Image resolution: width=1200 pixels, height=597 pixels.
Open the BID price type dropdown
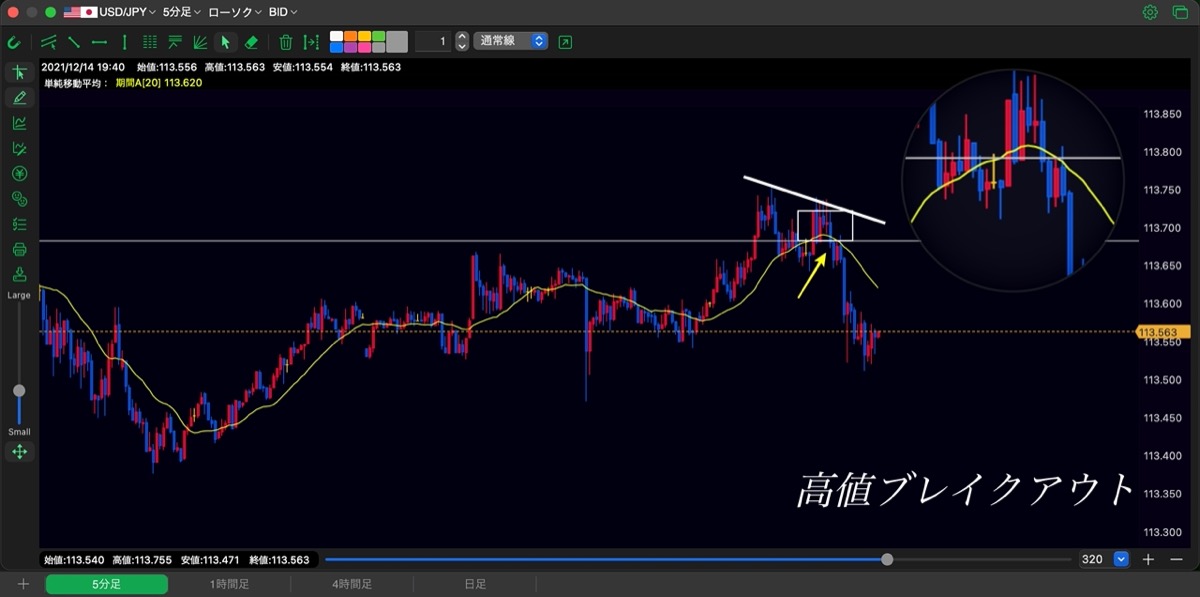click(x=283, y=12)
